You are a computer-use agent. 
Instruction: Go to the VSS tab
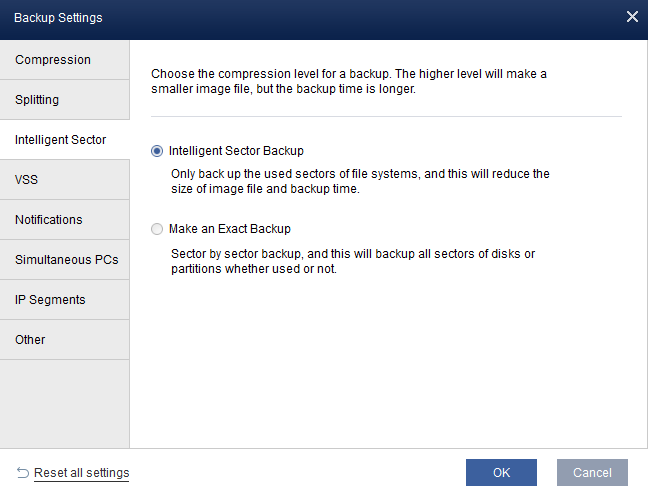click(65, 180)
